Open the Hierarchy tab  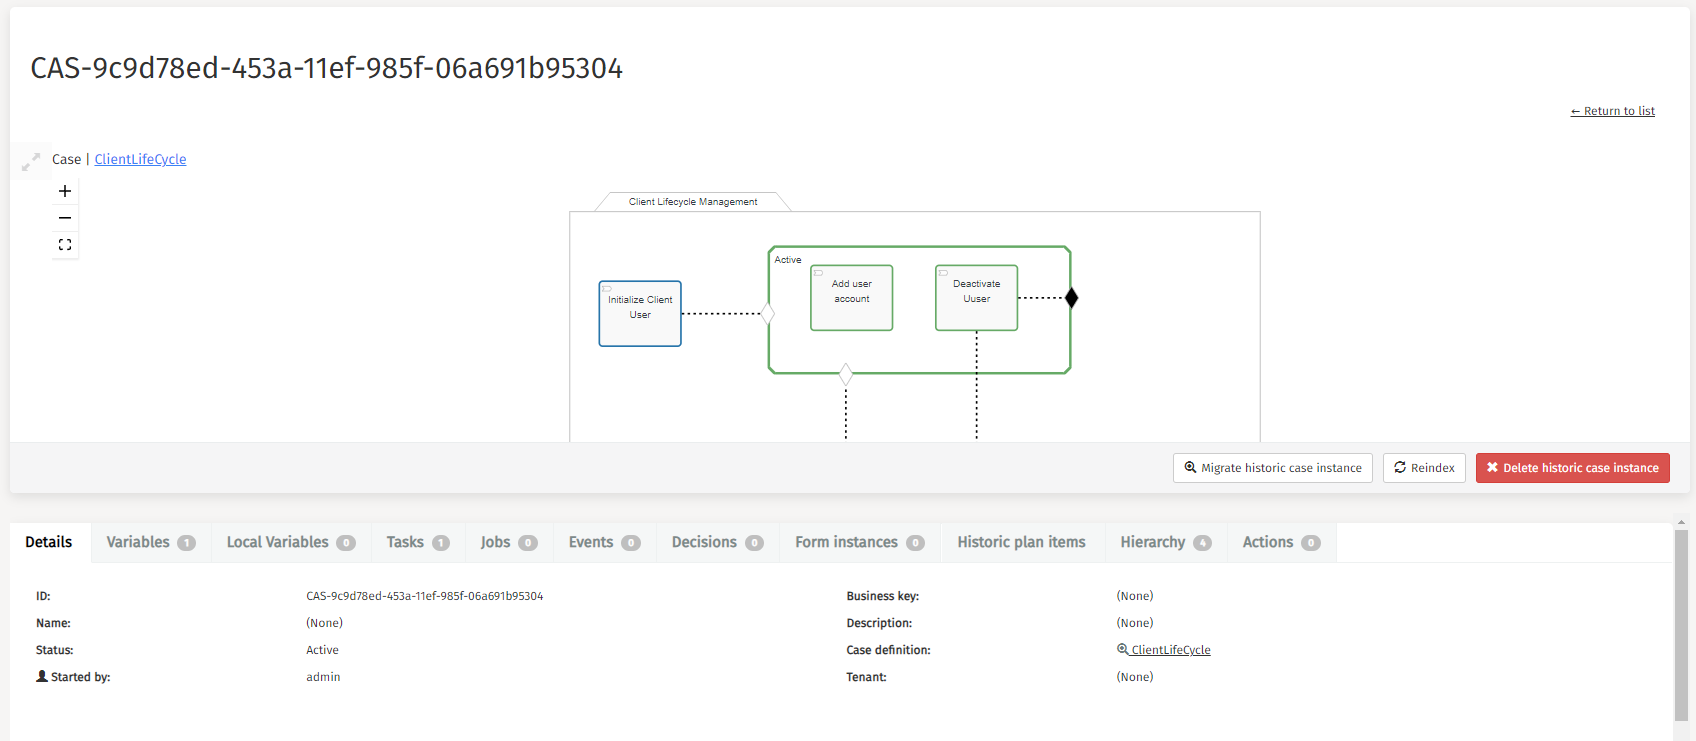coord(1165,542)
